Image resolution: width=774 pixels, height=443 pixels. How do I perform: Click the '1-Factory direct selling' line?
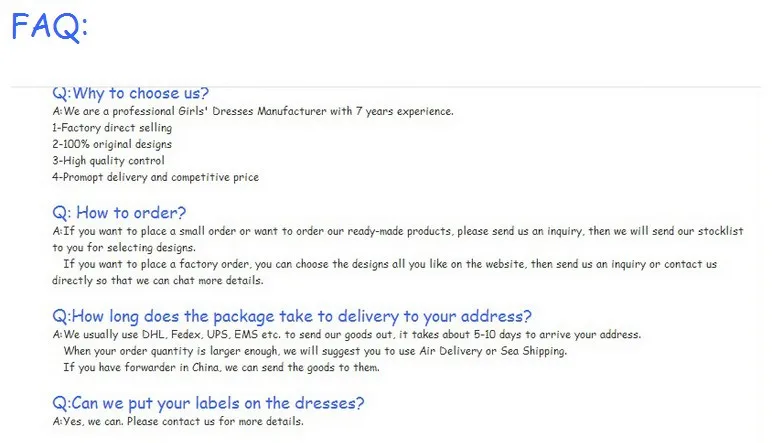pos(112,128)
